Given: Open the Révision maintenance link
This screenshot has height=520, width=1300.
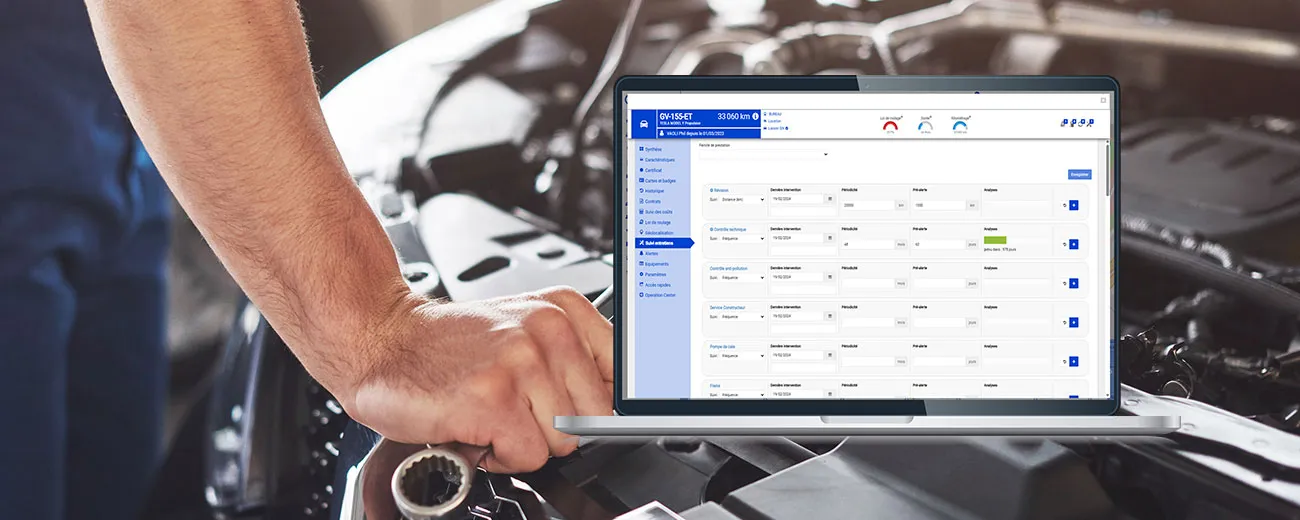Looking at the screenshot, I should [719, 189].
